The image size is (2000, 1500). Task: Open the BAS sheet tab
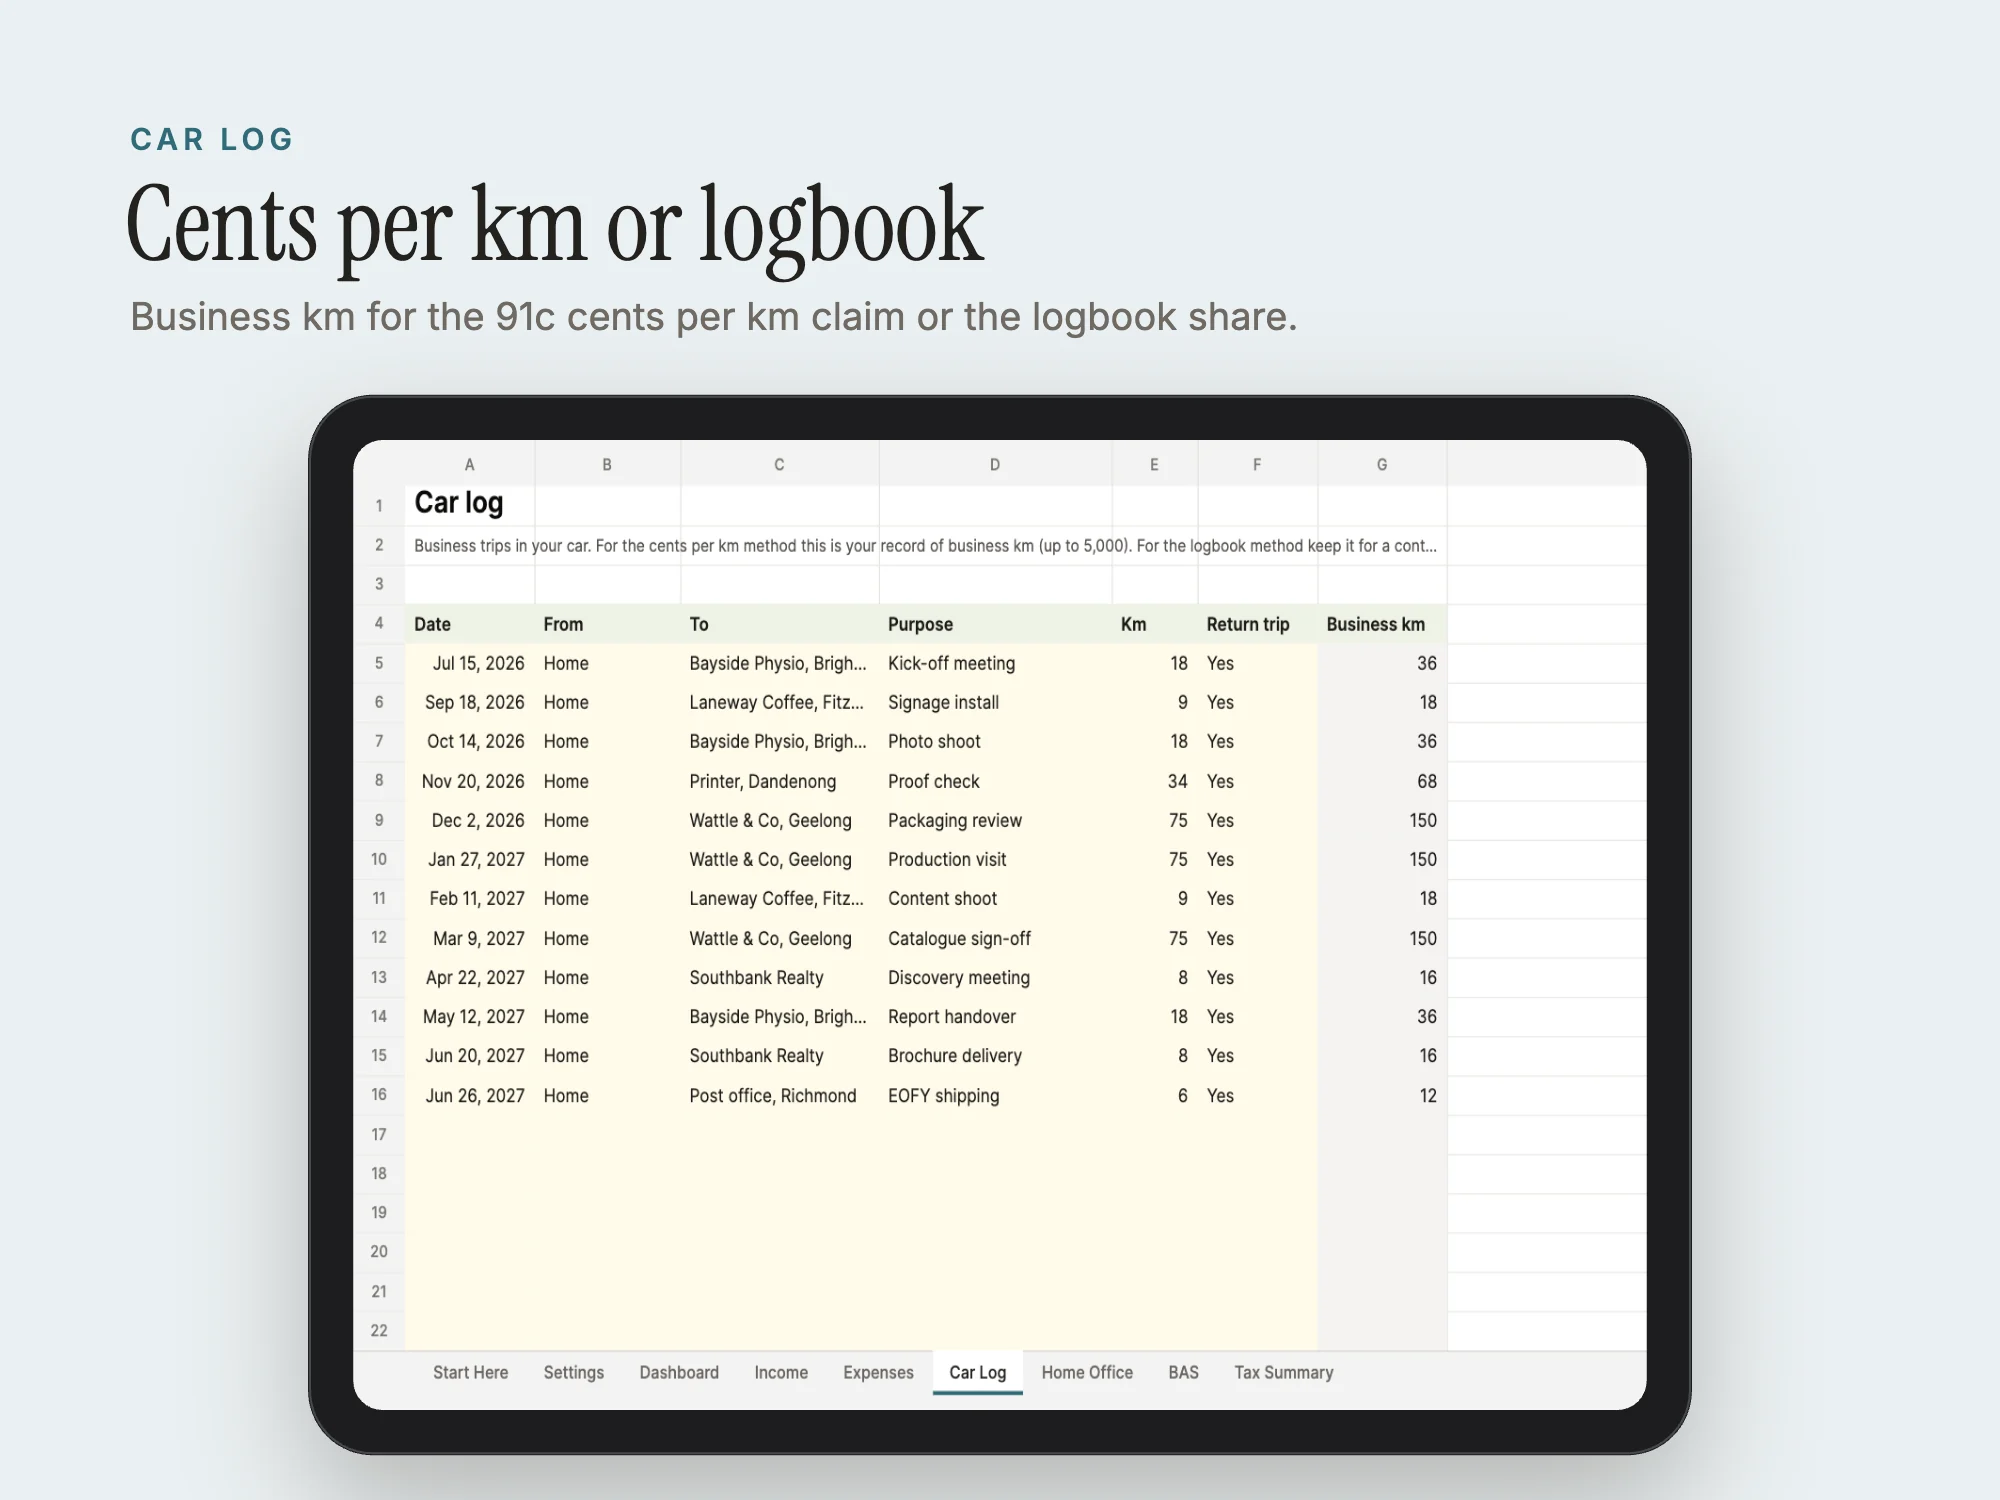1183,1372
